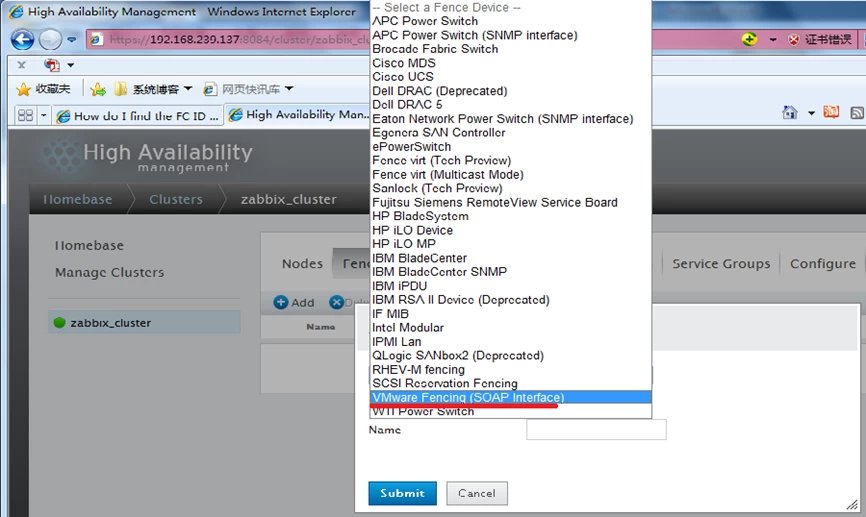This screenshot has width=866, height=517.
Task: Click the fence device Name input field
Action: (596, 430)
